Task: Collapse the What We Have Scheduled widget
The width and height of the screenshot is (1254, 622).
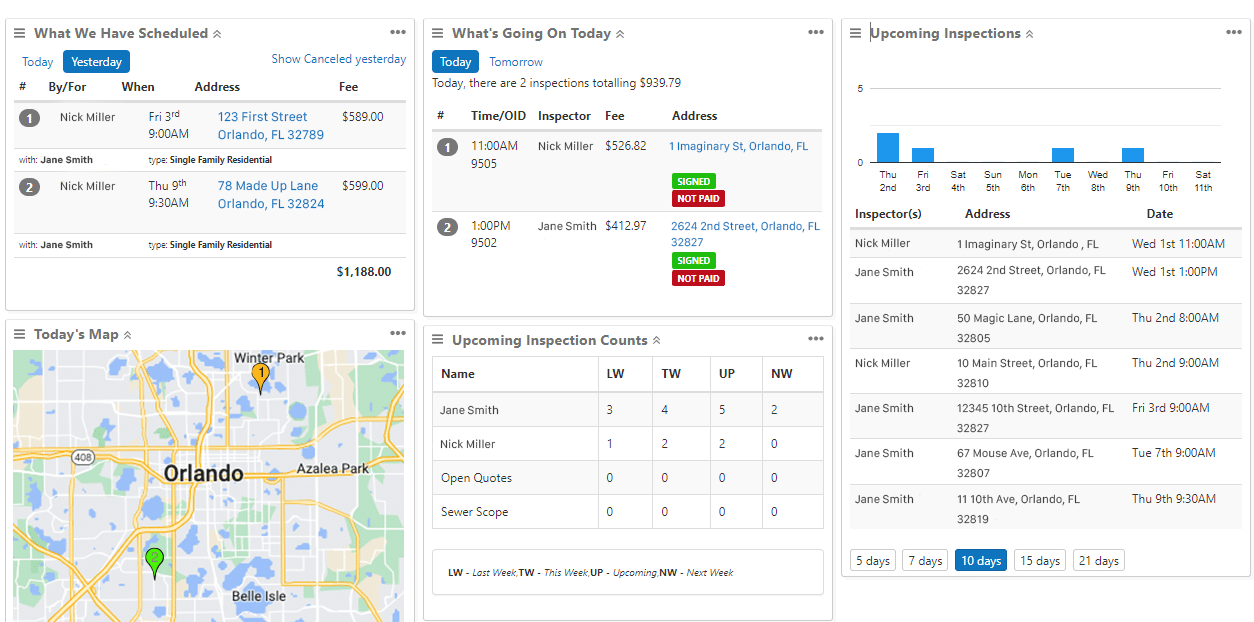Action: coord(218,32)
